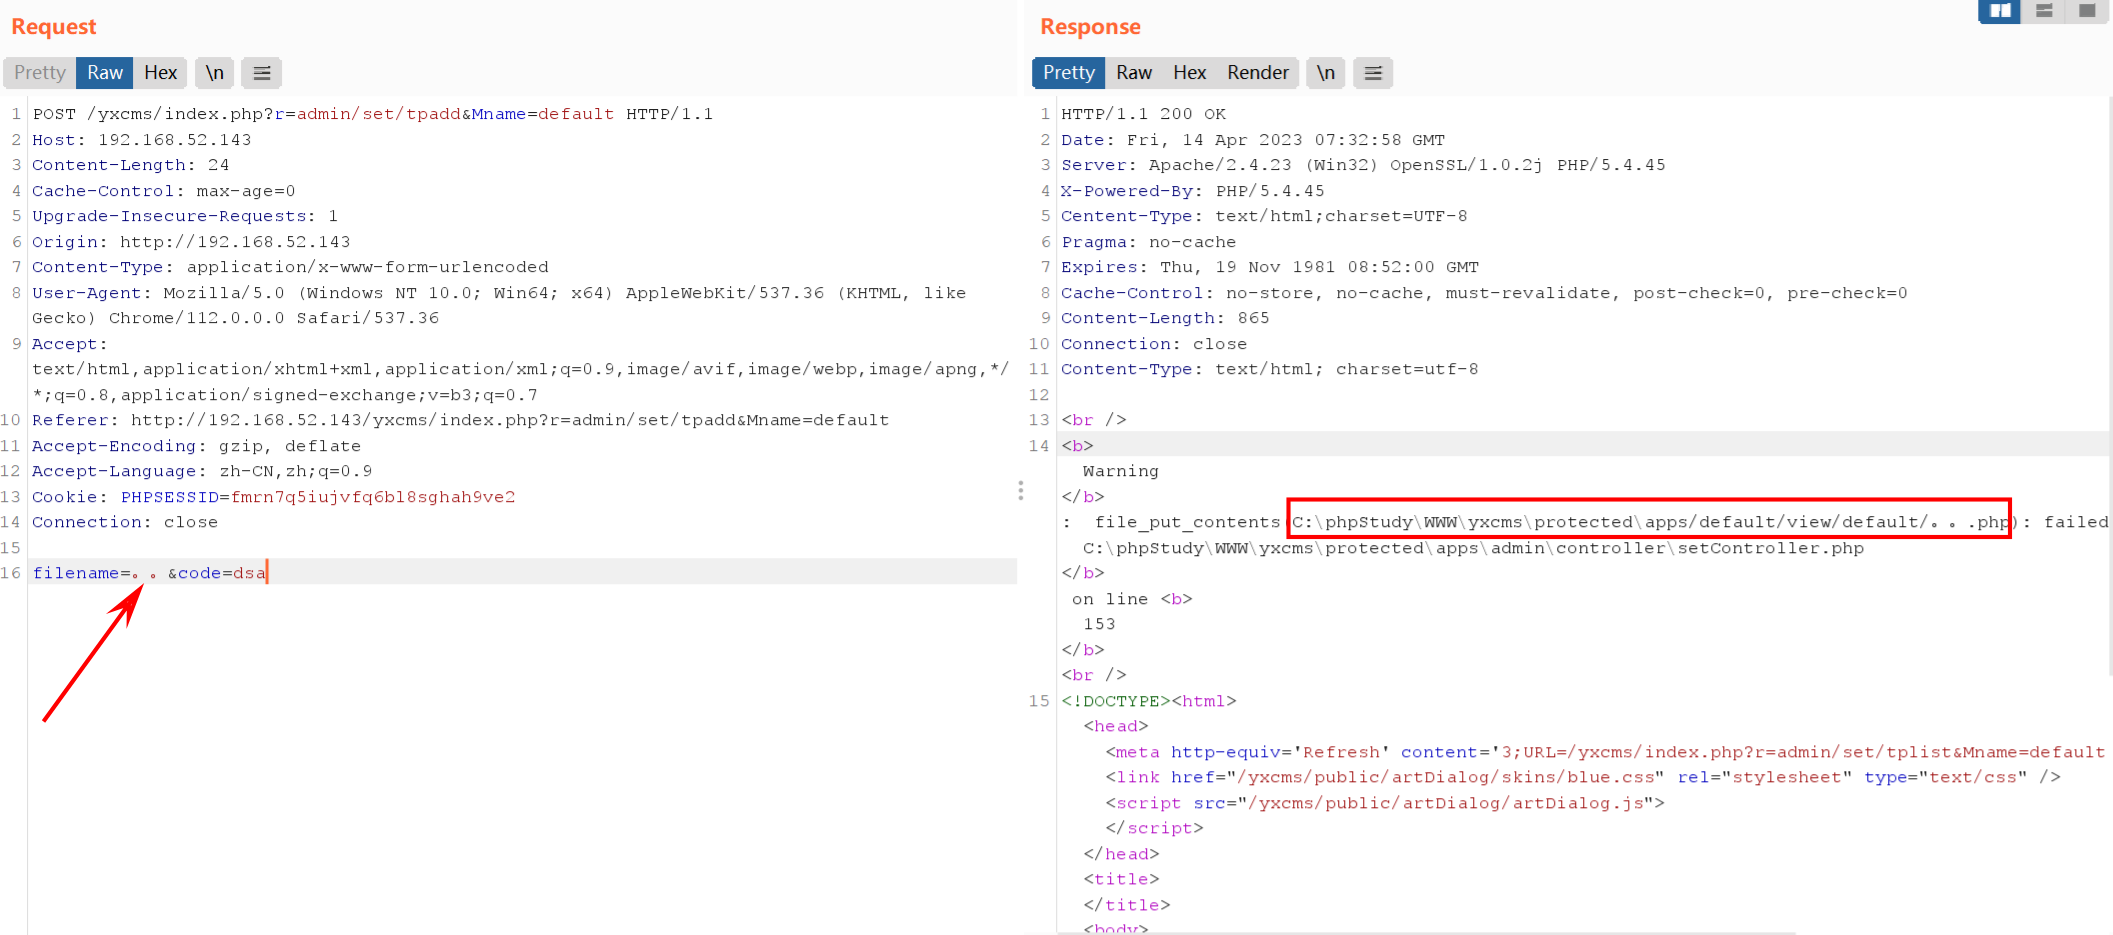Click the response Cache-Control no-store header

tap(1484, 293)
